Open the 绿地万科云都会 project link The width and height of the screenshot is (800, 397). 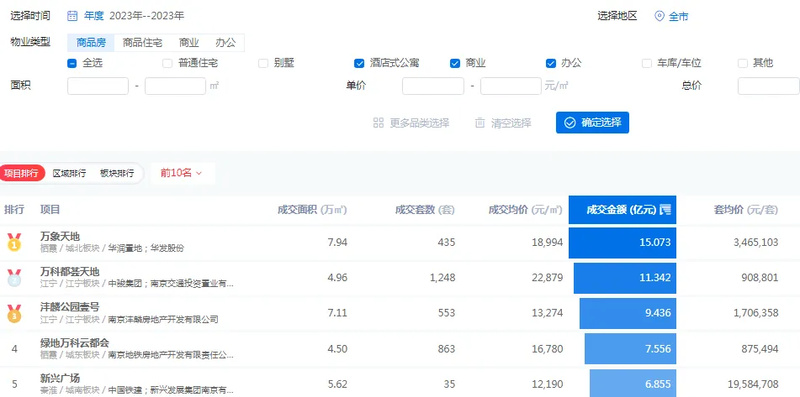click(74, 343)
